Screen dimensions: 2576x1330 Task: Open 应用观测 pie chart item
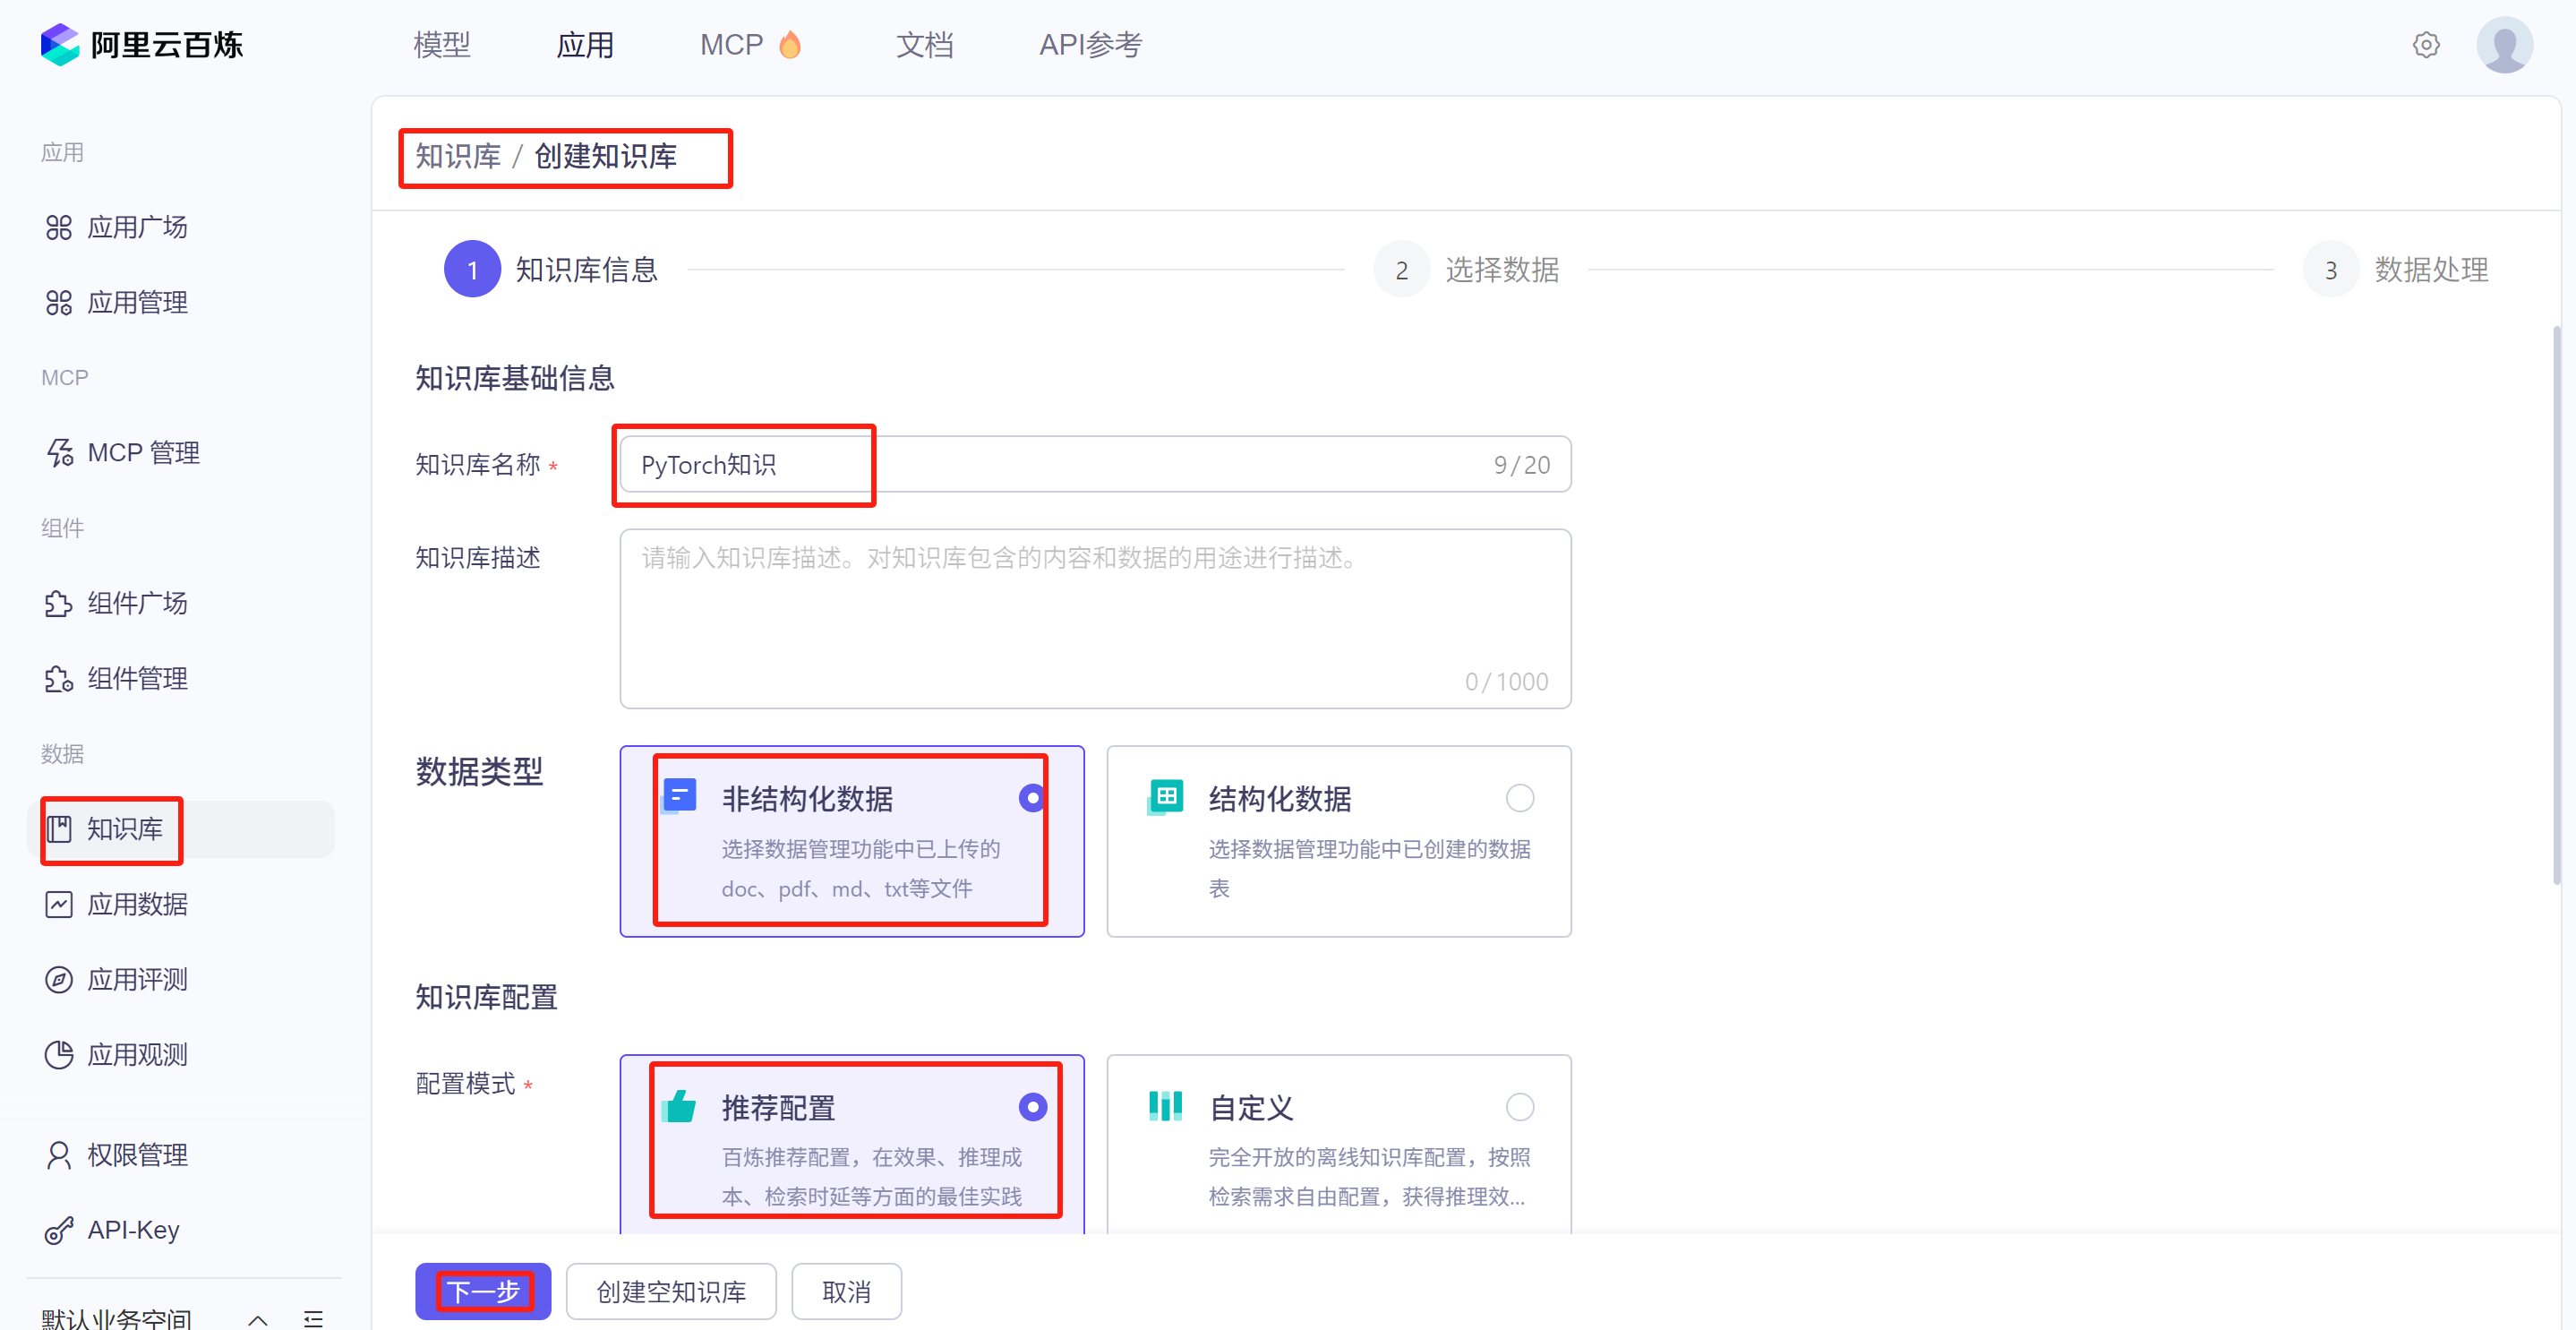pos(59,1054)
